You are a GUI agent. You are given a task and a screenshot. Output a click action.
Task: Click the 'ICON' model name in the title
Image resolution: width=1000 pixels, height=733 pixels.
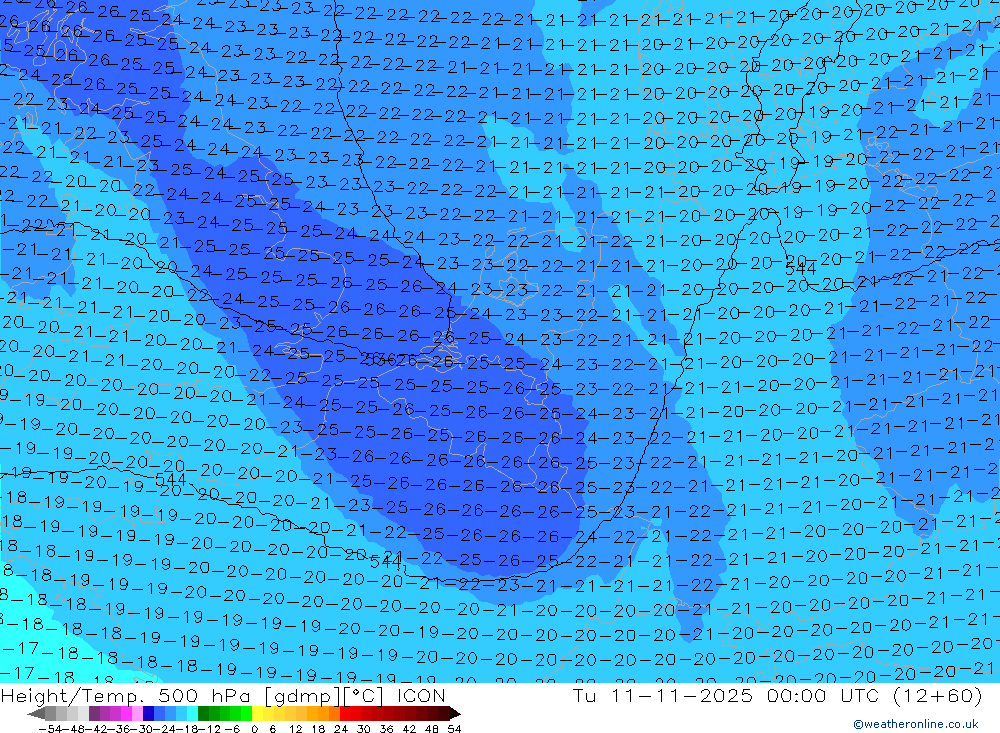tap(421, 695)
